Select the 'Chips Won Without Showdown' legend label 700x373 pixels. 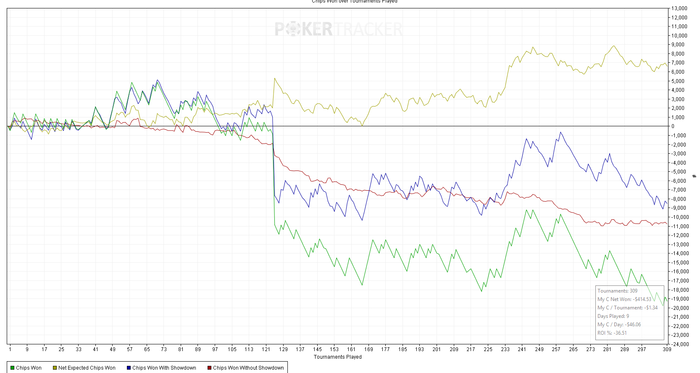(x=248, y=368)
